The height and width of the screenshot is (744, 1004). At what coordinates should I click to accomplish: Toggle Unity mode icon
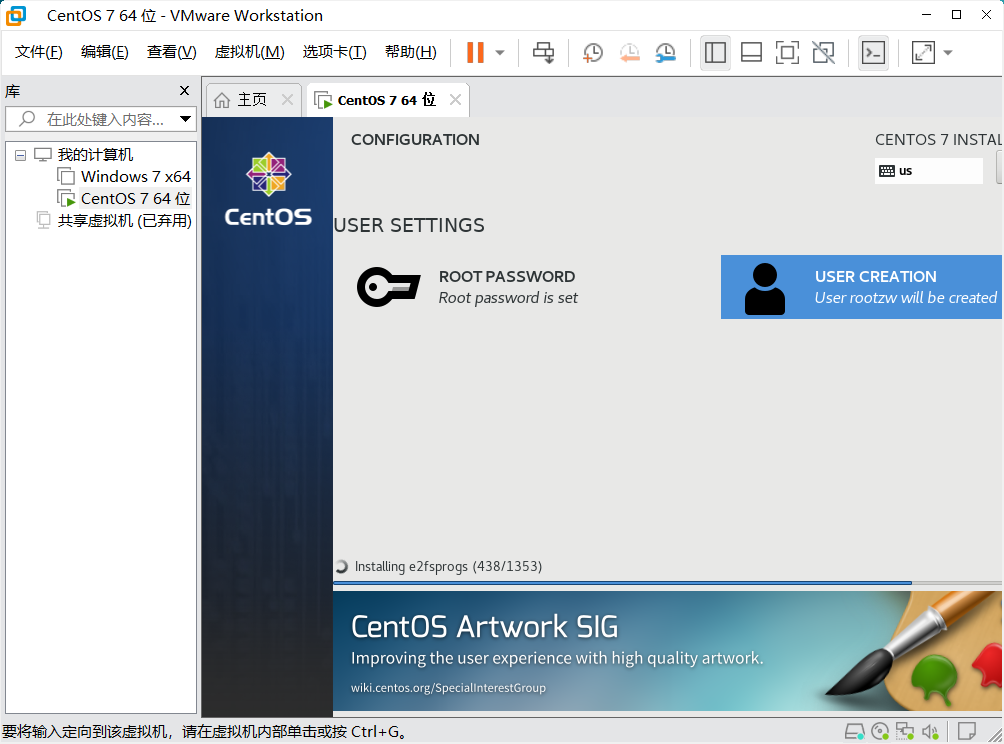point(823,53)
